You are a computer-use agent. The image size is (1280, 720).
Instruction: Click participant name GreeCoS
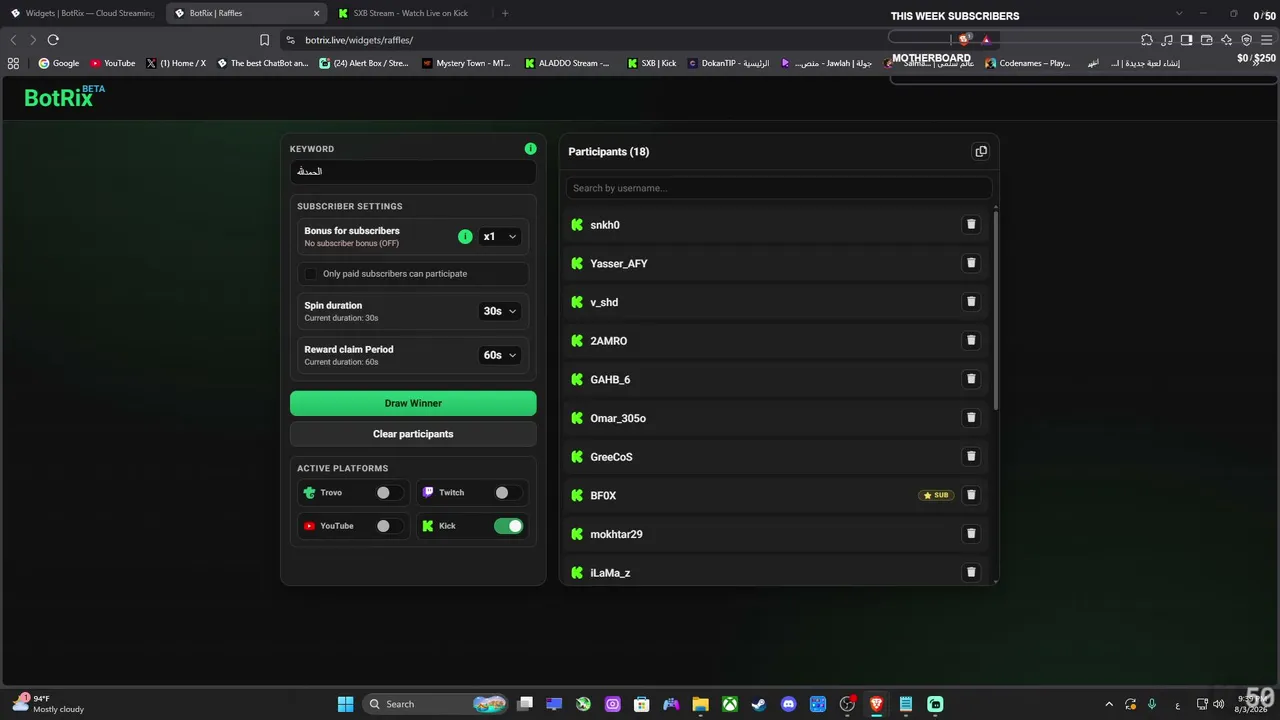611,457
